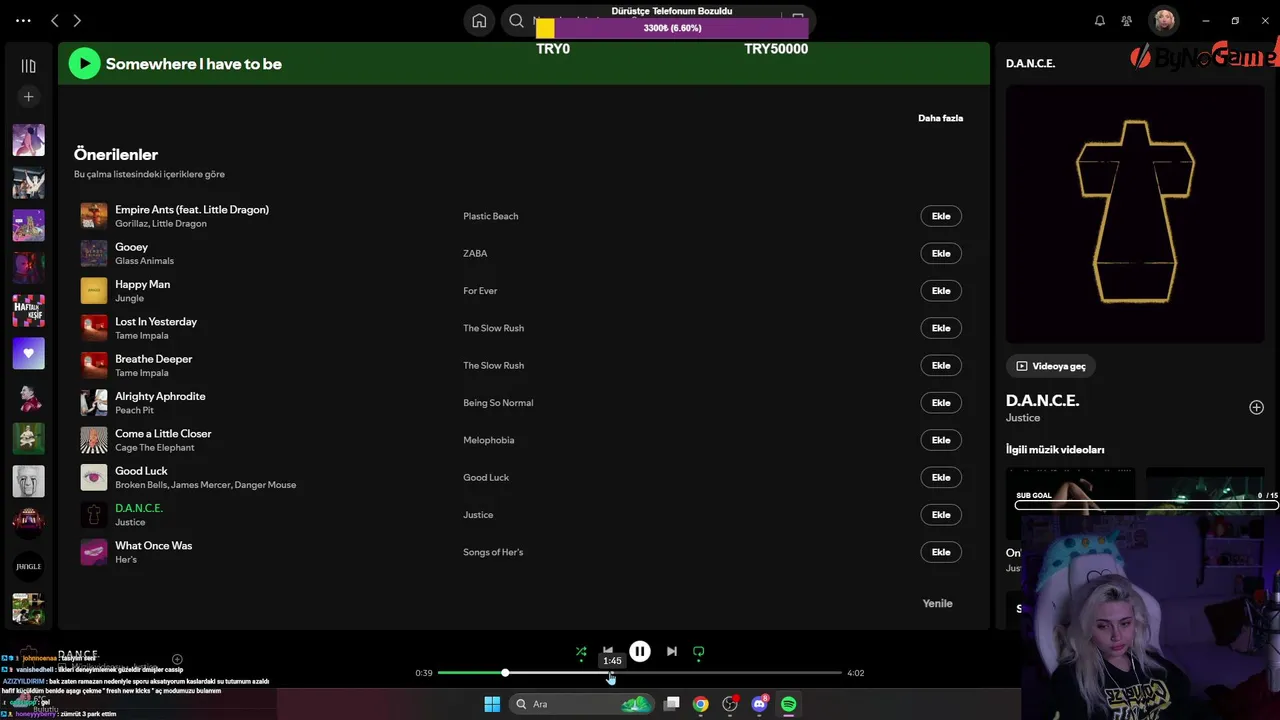Navigate back with the left arrow
The width and height of the screenshot is (1280, 720).
point(55,20)
